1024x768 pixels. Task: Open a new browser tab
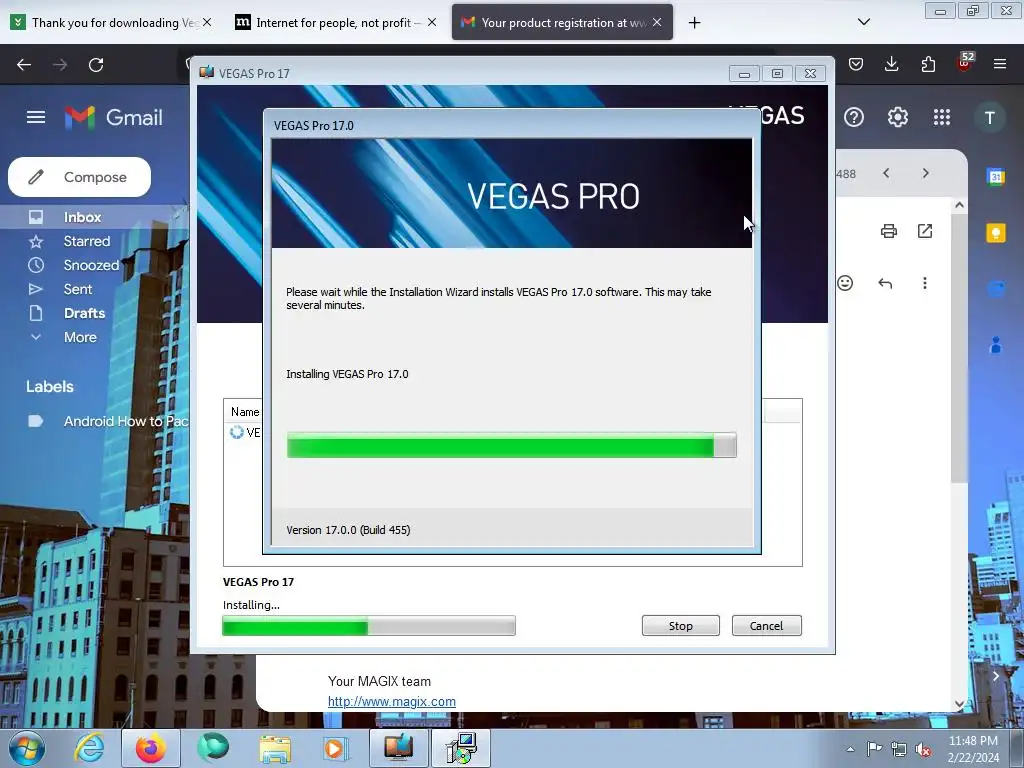tap(694, 23)
